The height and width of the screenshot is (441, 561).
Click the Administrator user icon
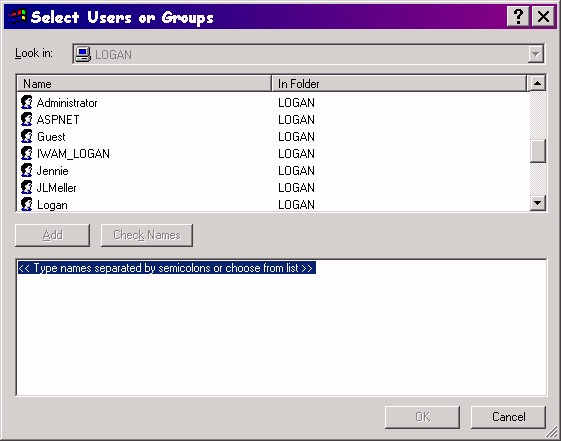point(26,103)
